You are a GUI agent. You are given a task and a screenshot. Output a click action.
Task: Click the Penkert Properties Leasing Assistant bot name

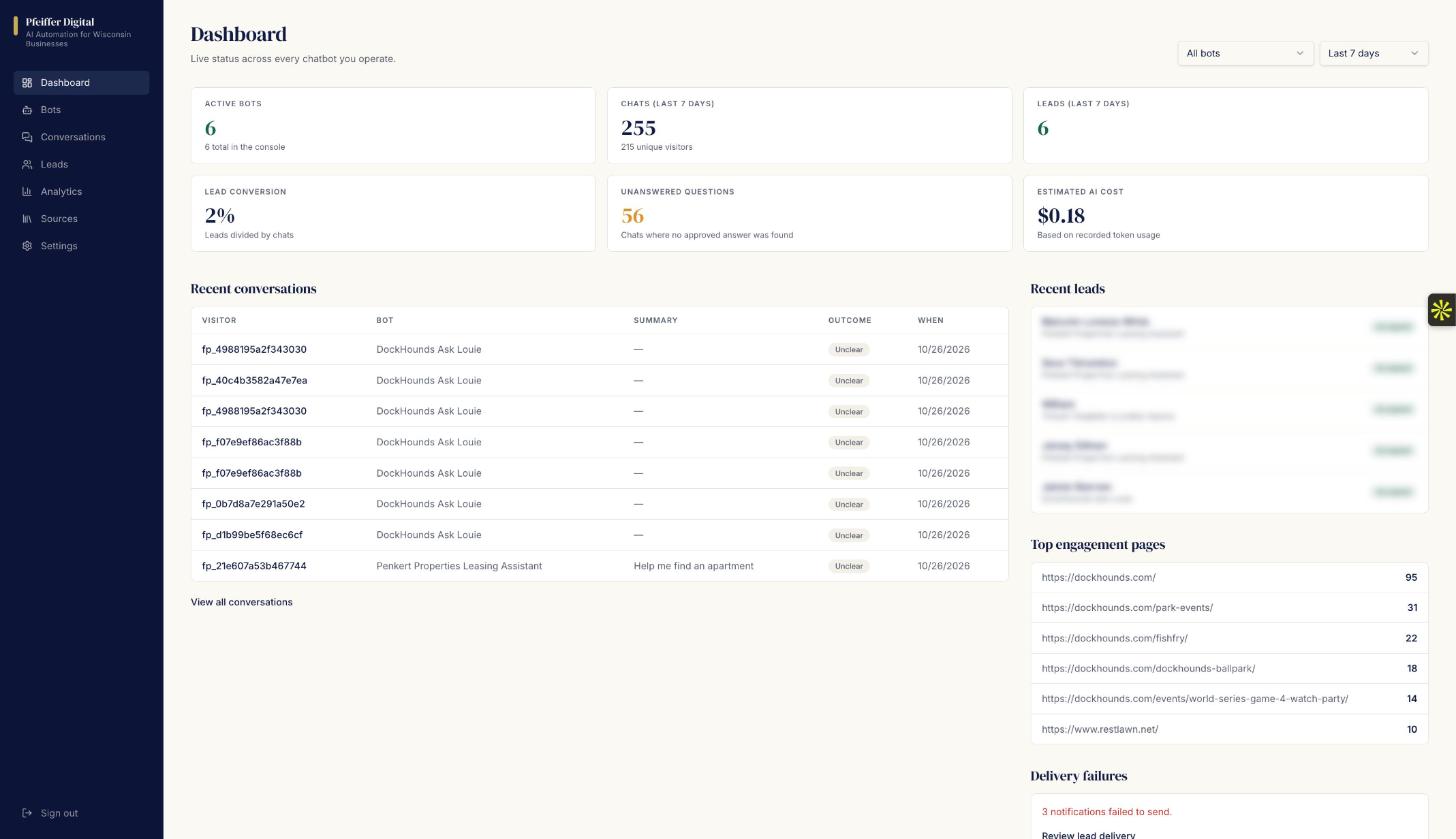(459, 566)
